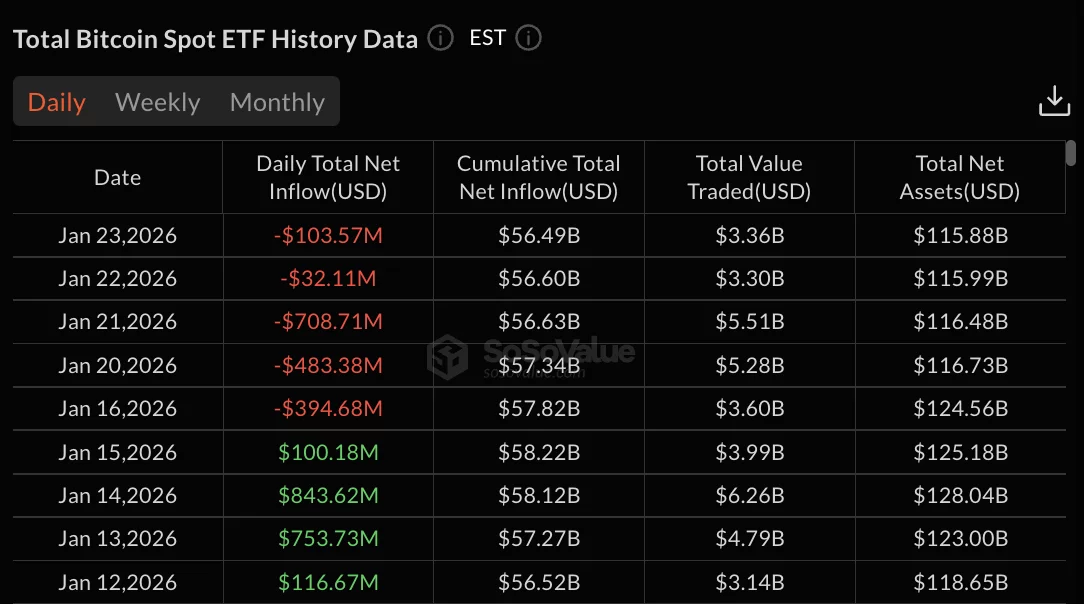Select the red -$708.71M inflow value
1084x604 pixels.
(x=328, y=321)
